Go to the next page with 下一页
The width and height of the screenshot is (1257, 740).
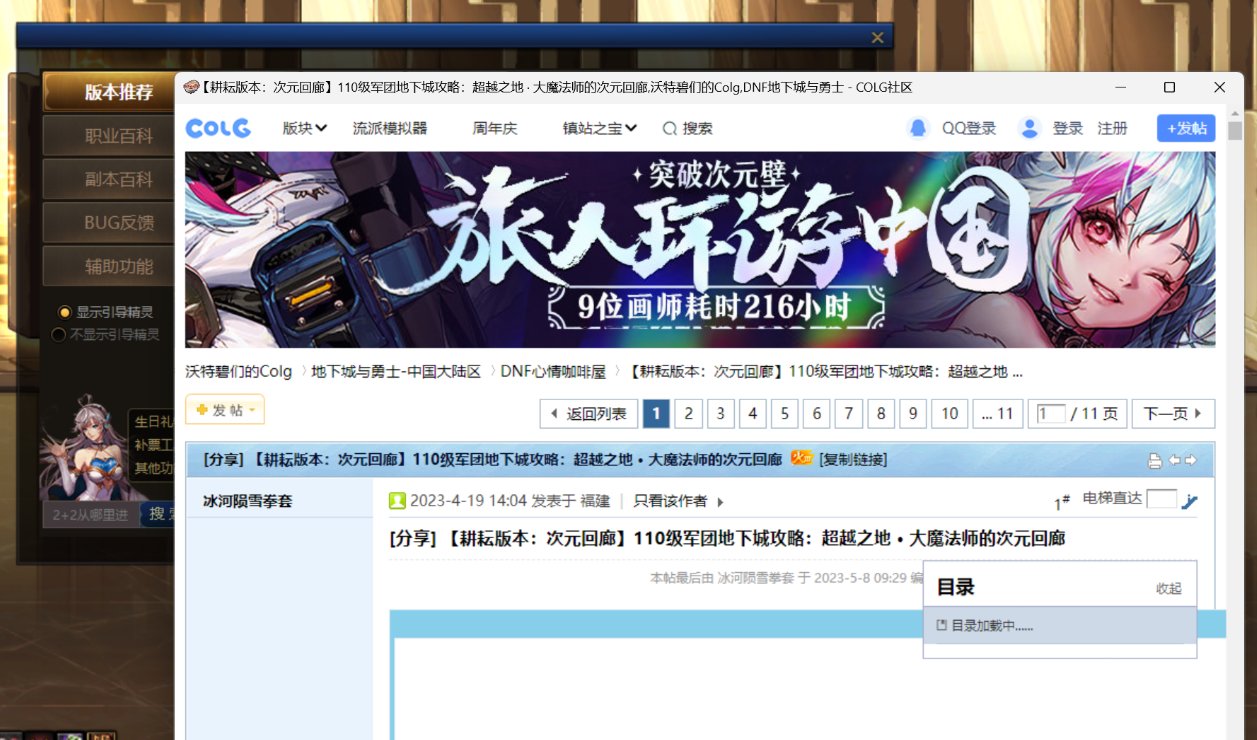pos(1175,414)
